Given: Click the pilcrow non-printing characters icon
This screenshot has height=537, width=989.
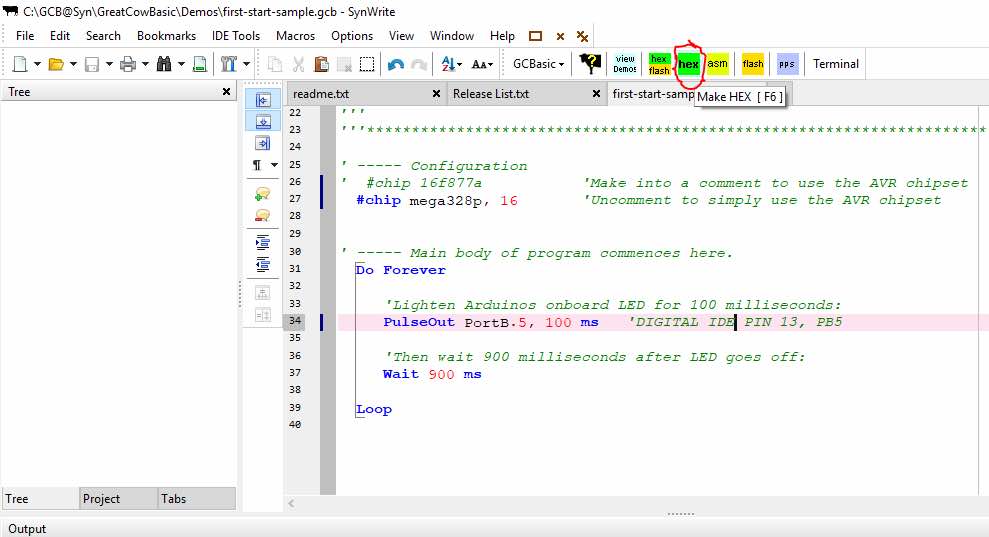Looking at the screenshot, I should pos(257,165).
